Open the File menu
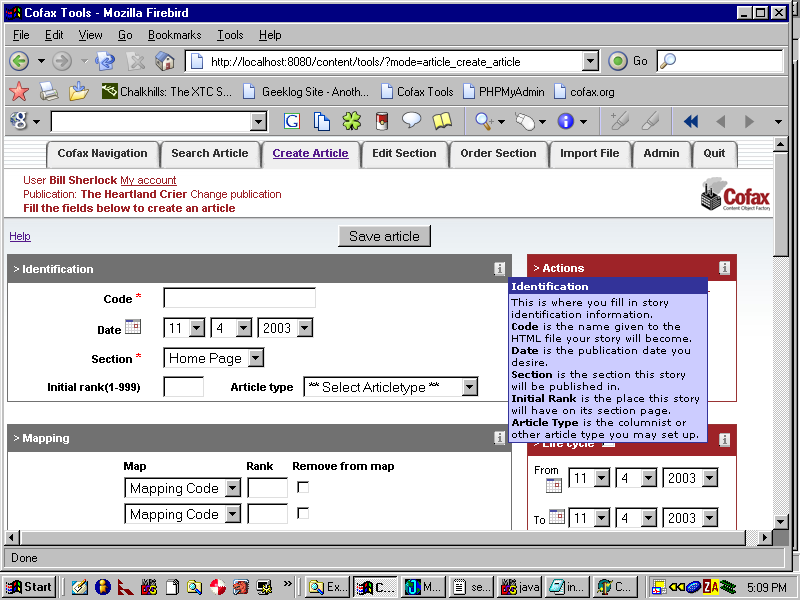Viewport: 800px width, 600px height. (x=21, y=35)
